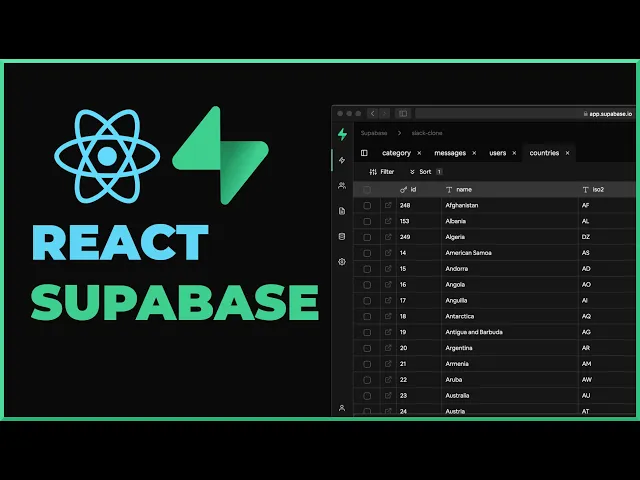Click the browser forward arrow
The width and height of the screenshot is (640, 480).
[384, 113]
